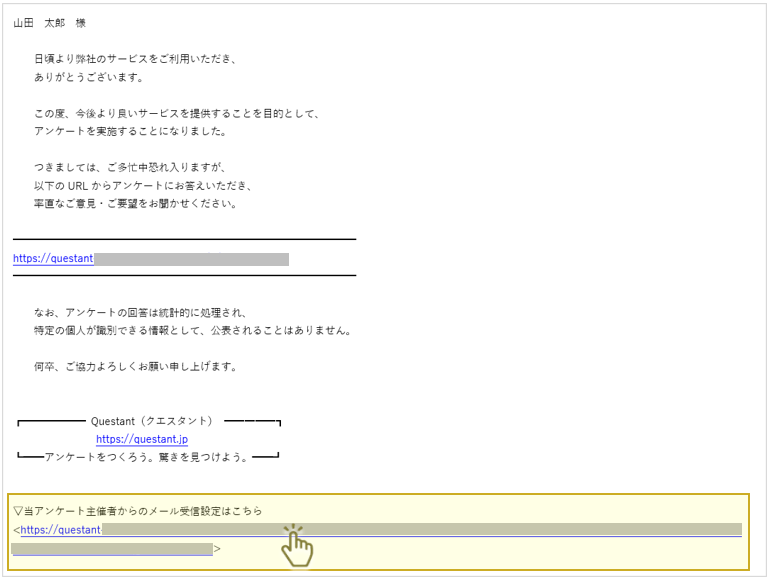Open the https://questant.jp link
The image size is (768, 578).
(x=142, y=439)
